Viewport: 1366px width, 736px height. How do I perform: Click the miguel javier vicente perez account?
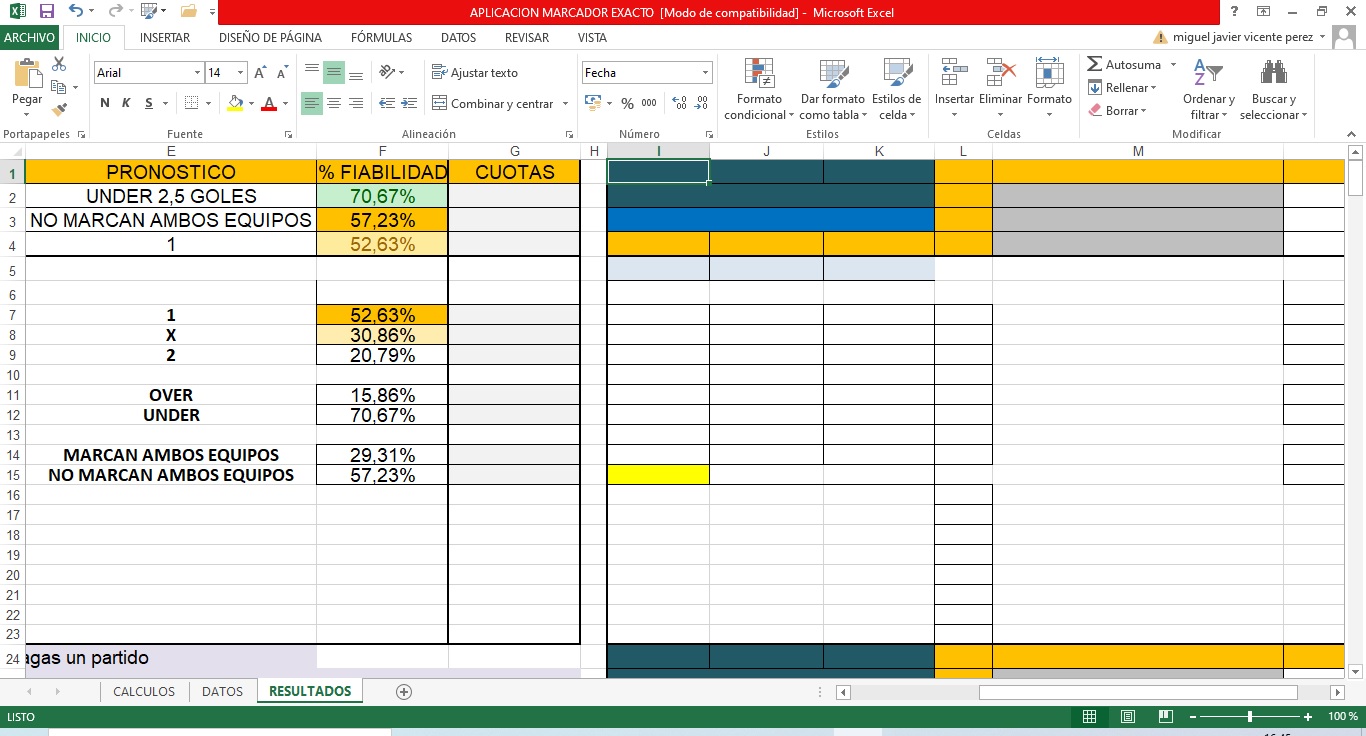tap(1243, 37)
